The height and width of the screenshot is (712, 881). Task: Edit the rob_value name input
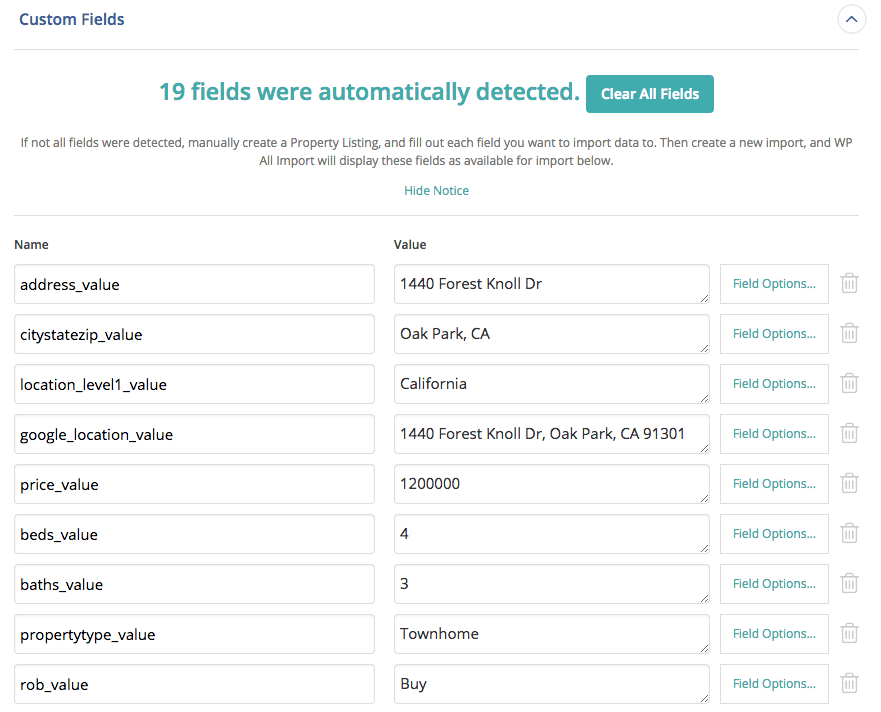point(194,684)
